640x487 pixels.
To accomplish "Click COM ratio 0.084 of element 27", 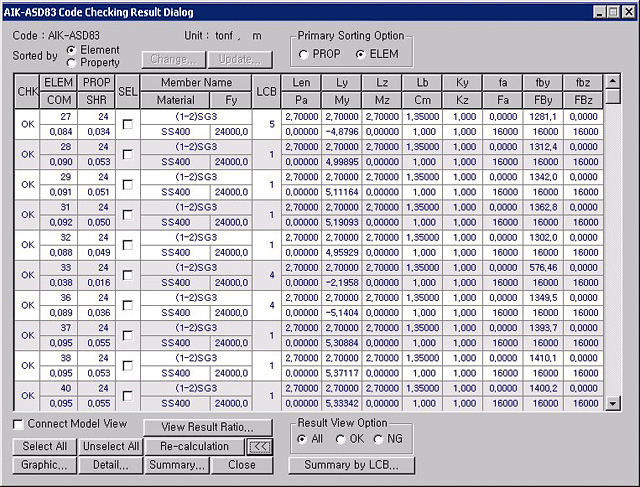I will (59, 132).
